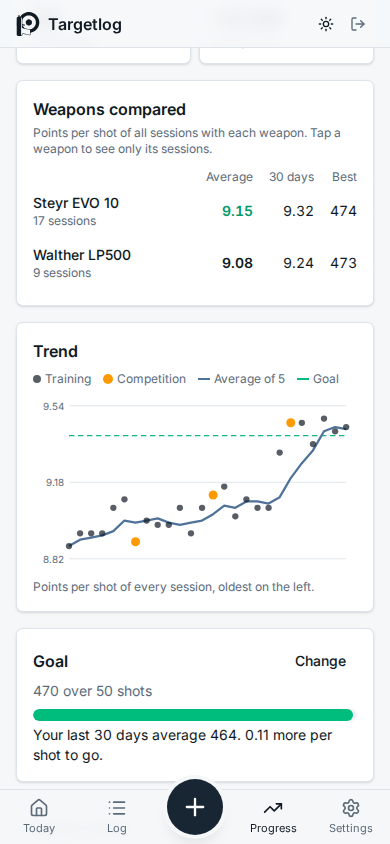Toggle the Average of 5 legend item

242,379
